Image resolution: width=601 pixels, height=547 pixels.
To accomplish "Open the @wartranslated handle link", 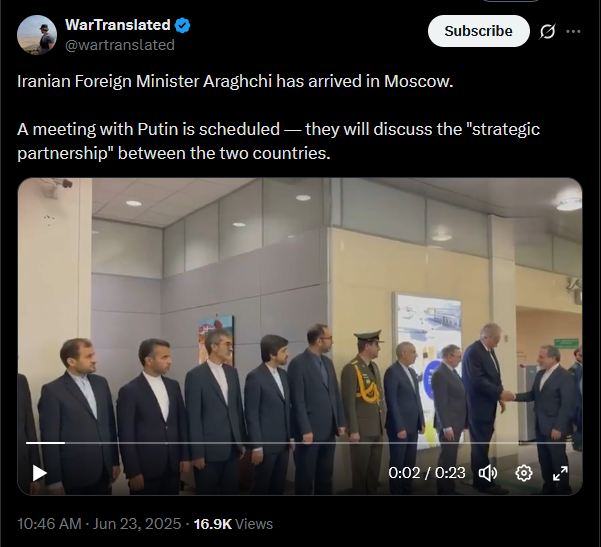I will click(120, 45).
